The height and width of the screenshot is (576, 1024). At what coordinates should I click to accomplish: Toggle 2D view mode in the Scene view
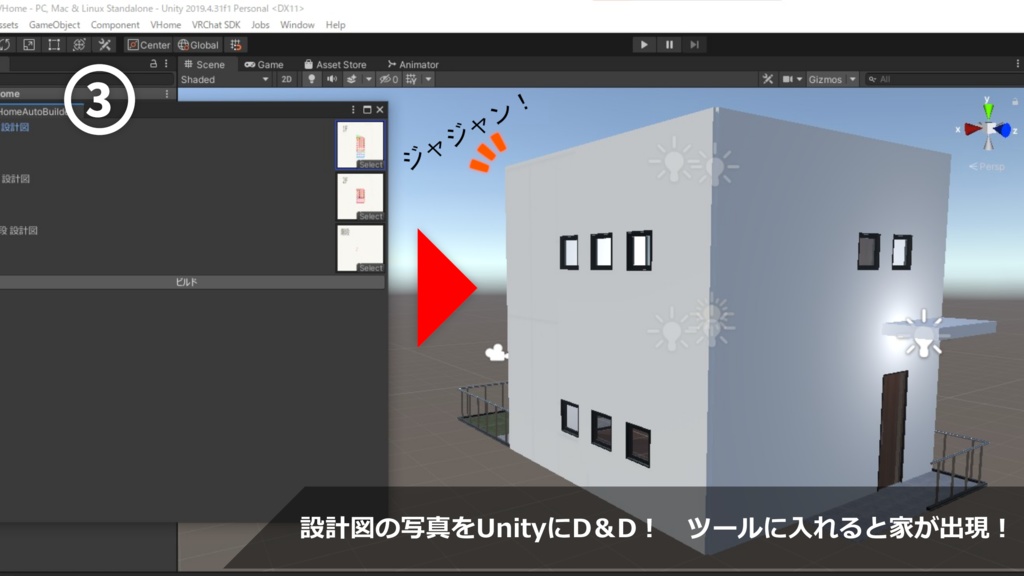point(287,79)
